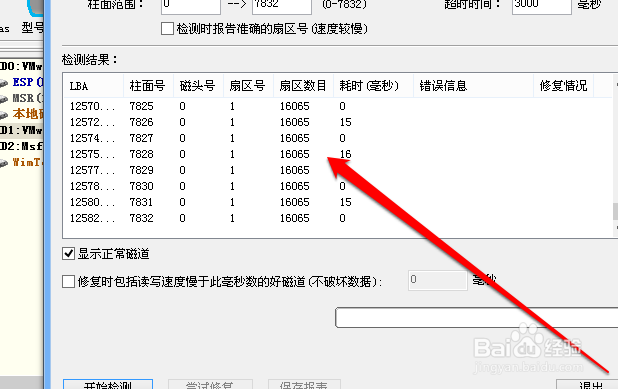The width and height of the screenshot is (618, 389).
Task: Click the progress bar below the options
Action: 477,318
